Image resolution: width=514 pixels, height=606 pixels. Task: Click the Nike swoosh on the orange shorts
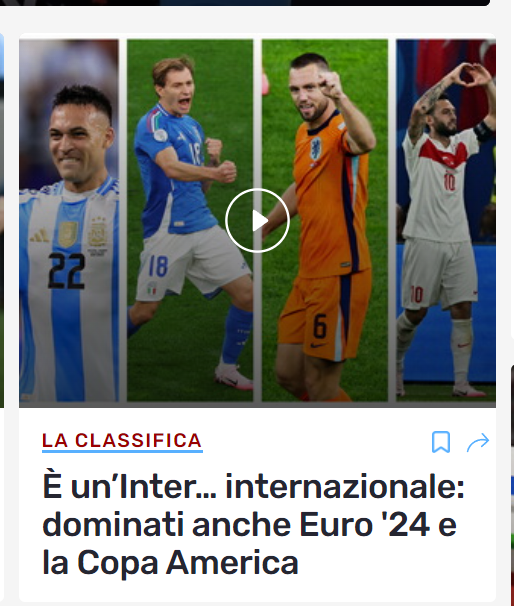pos(318,345)
